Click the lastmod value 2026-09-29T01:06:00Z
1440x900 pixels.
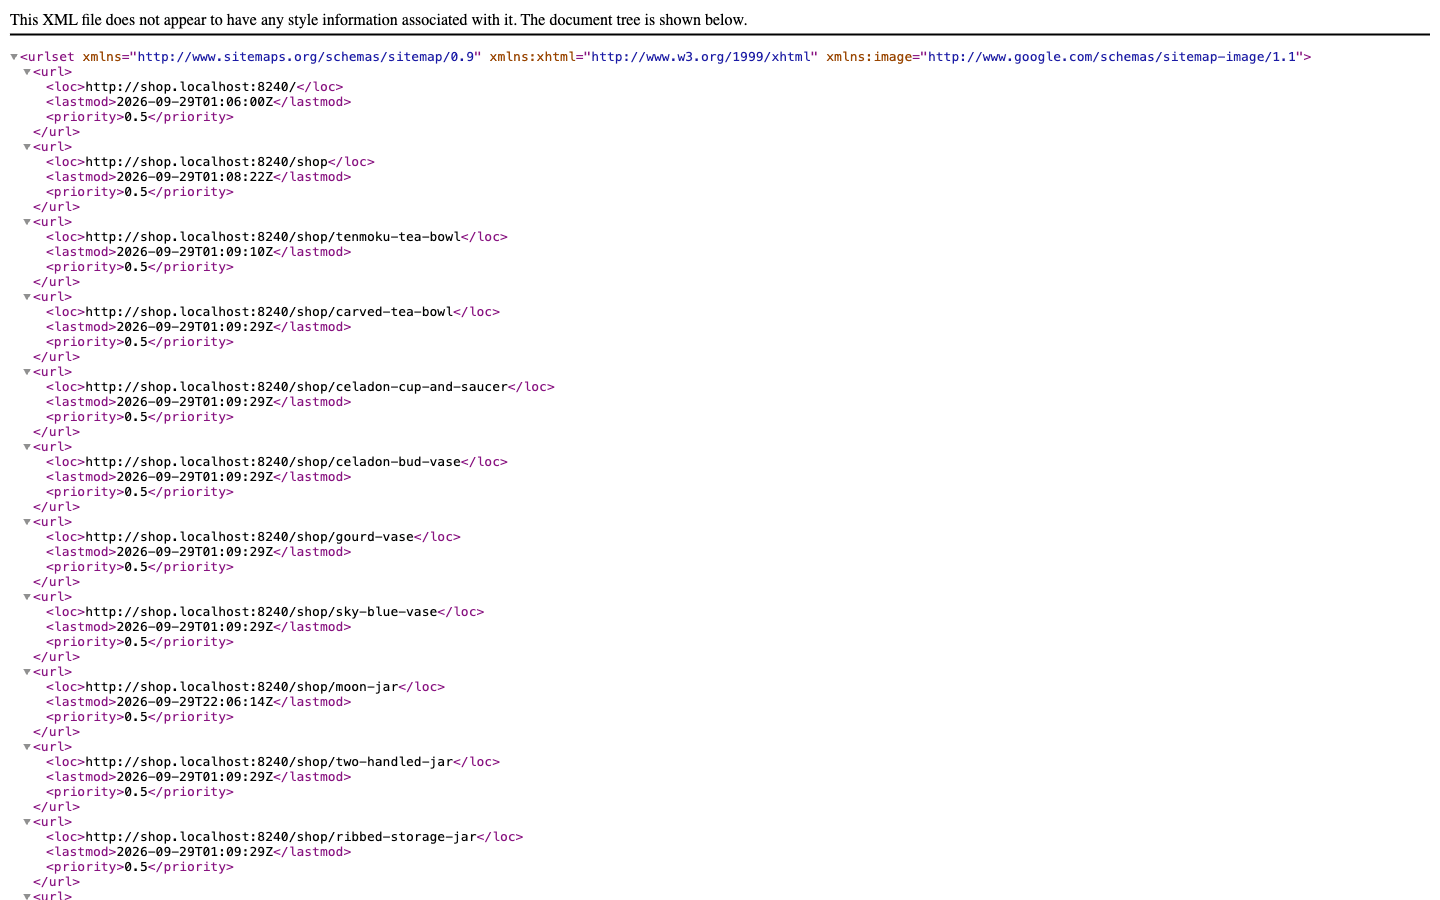click(x=195, y=102)
